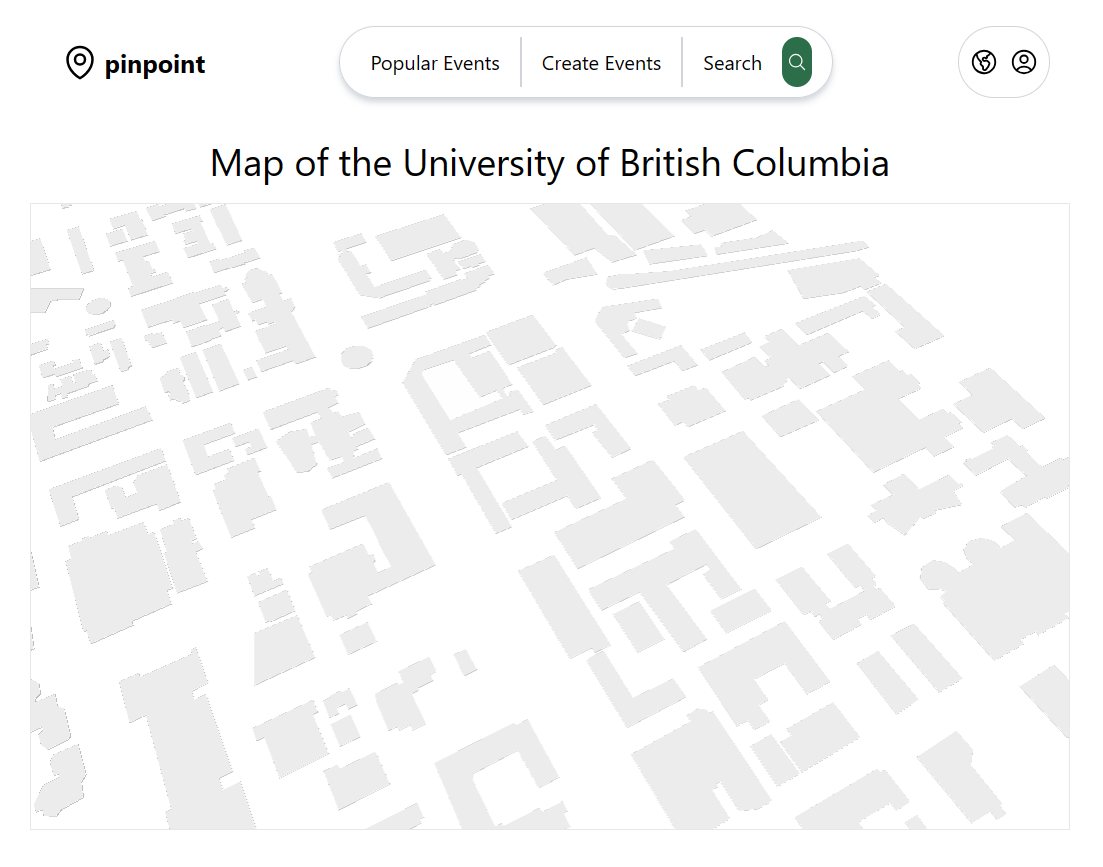This screenshot has width=1103, height=867.
Task: Click the green magnifier search button
Action: coord(796,62)
